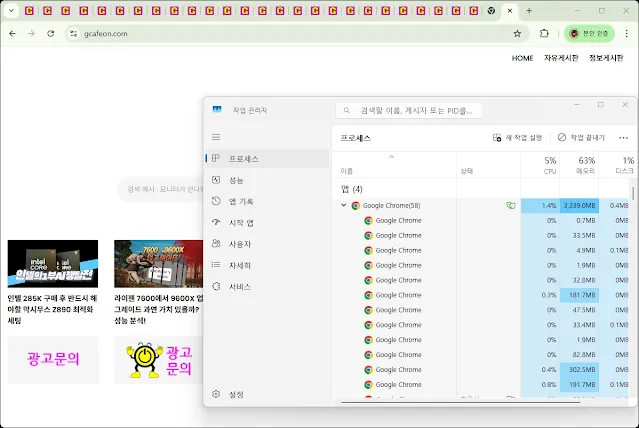Sort processes by 5% CPU column
This screenshot has width=639, height=428.
point(540,165)
